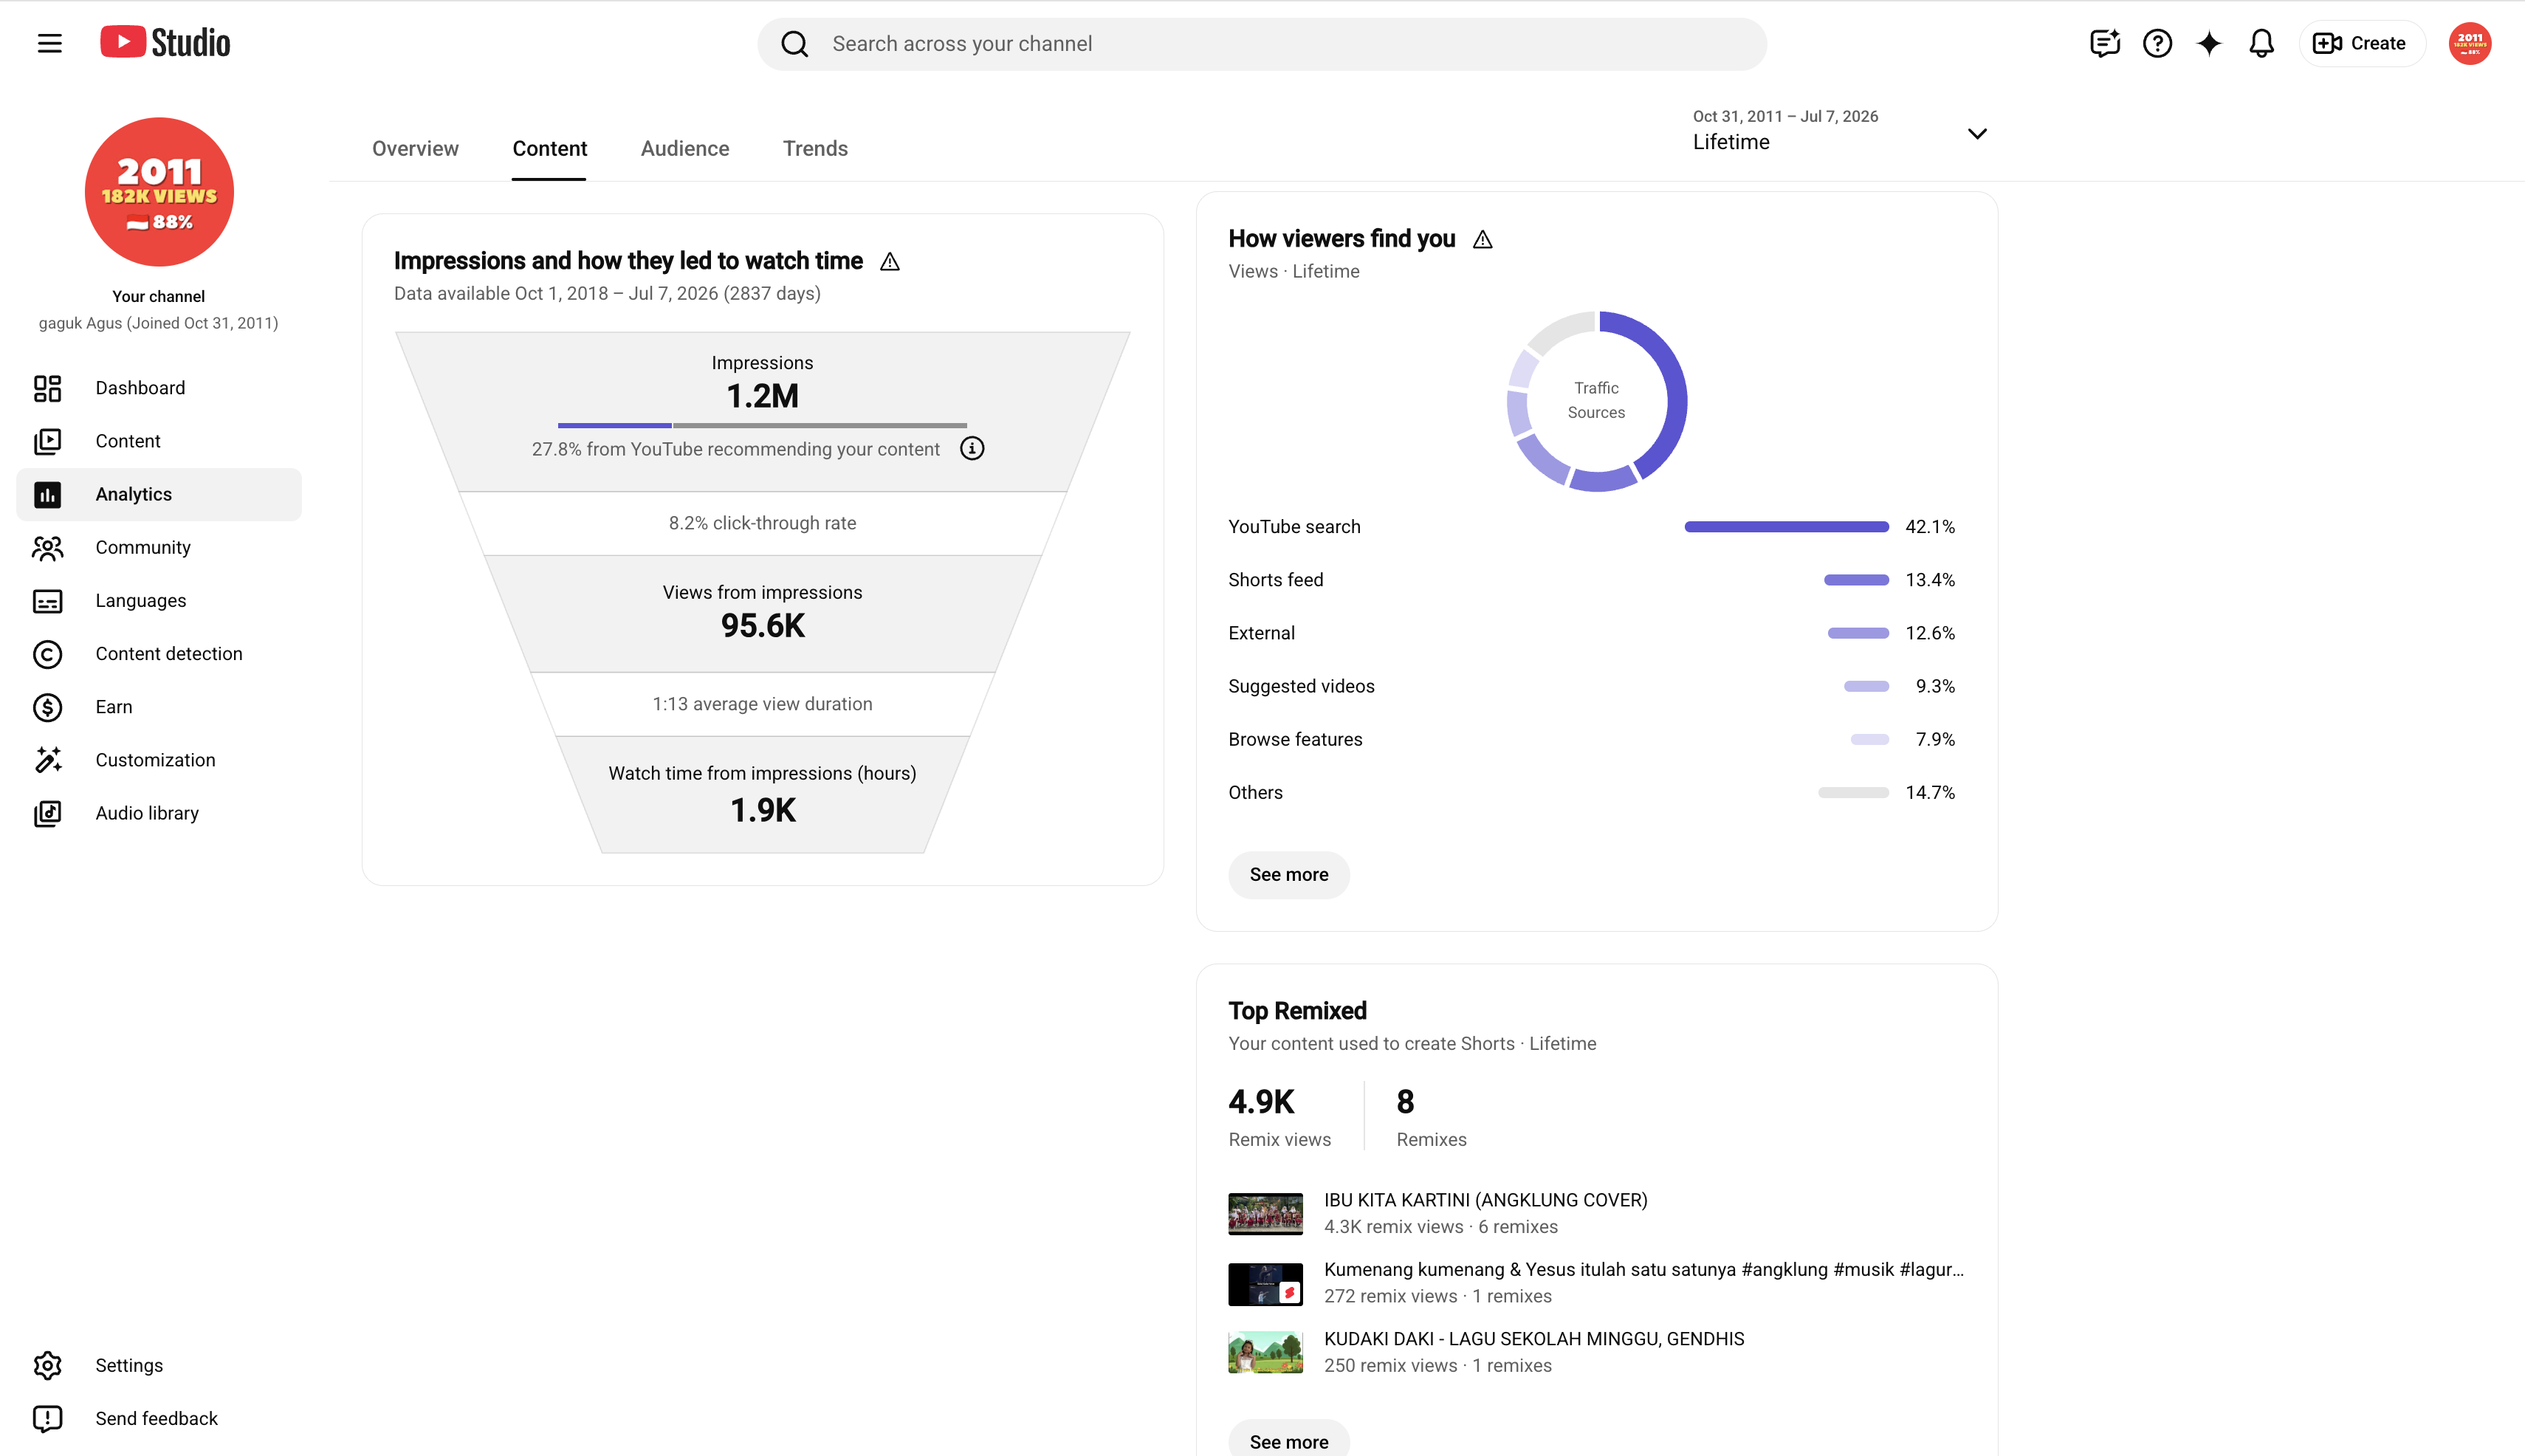The height and width of the screenshot is (1456, 2525).
Task: Switch to the Audience tab
Action: click(685, 148)
